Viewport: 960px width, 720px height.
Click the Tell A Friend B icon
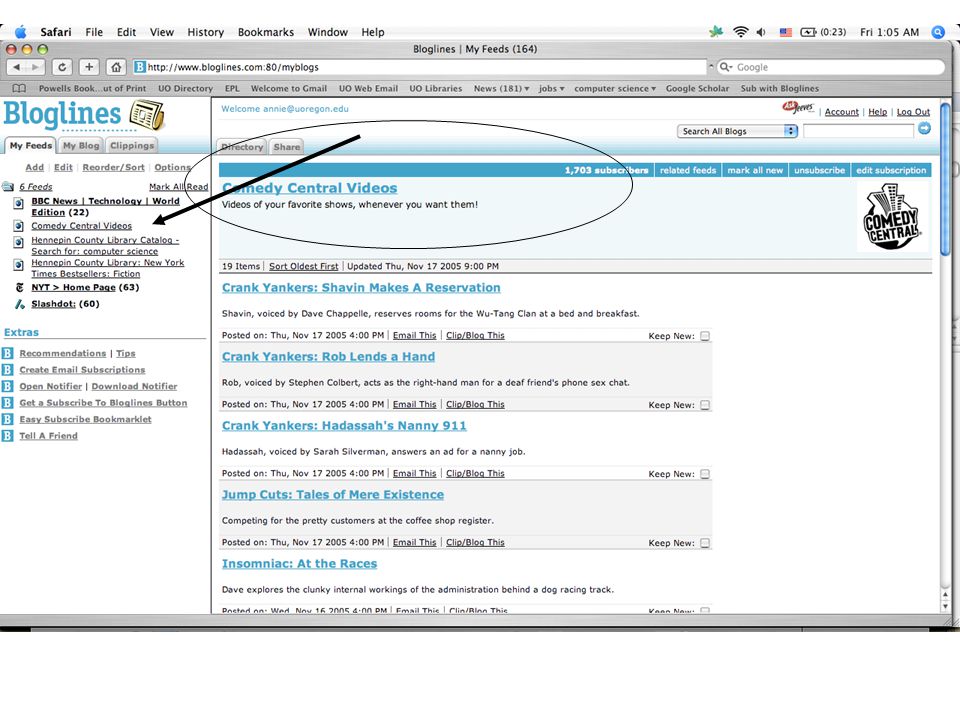7,436
